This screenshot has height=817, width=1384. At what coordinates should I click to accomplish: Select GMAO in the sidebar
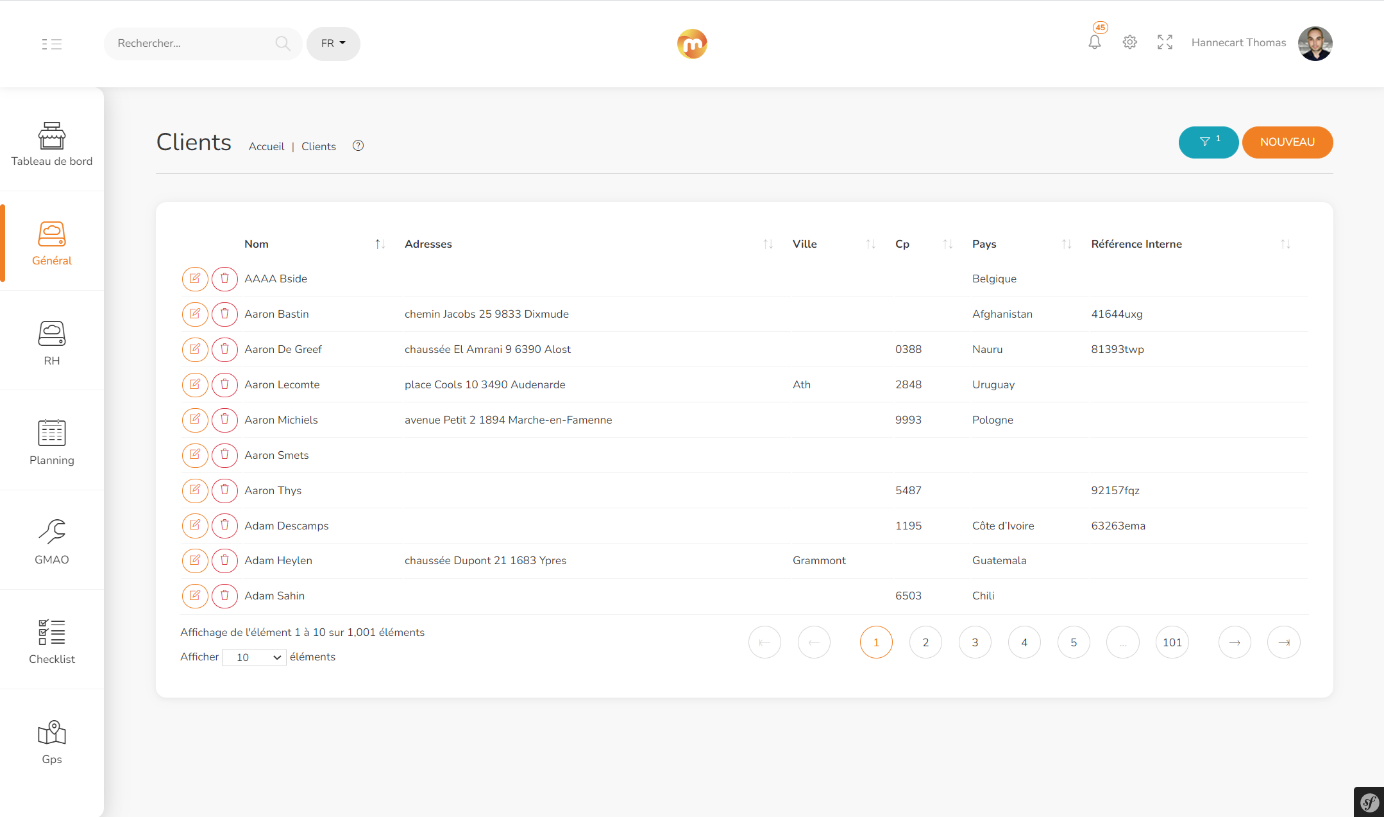(52, 541)
